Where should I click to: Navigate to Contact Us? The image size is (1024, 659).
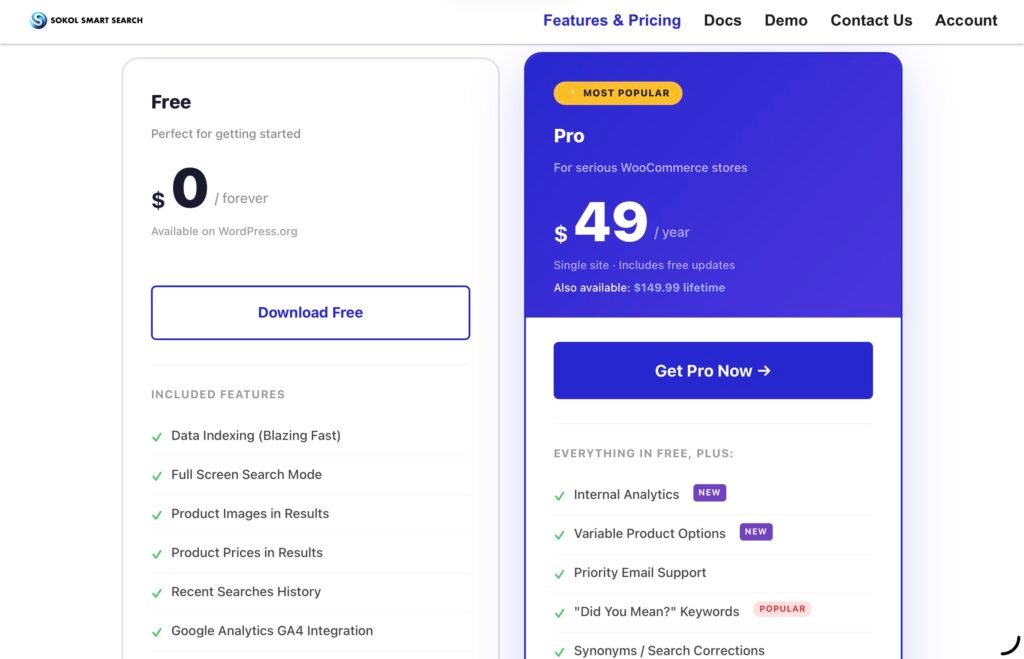pos(871,20)
